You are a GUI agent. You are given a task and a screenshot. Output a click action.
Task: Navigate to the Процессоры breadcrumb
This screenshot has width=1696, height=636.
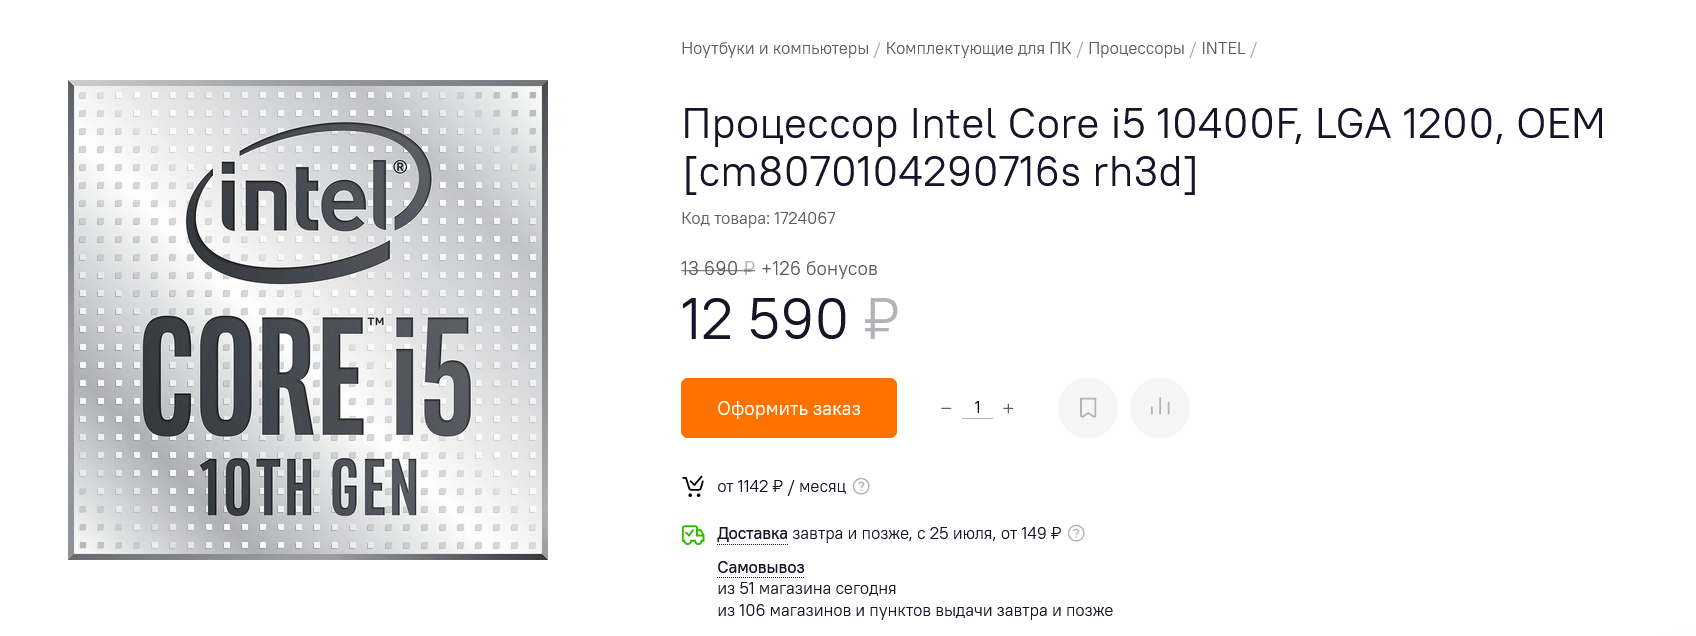(1136, 48)
